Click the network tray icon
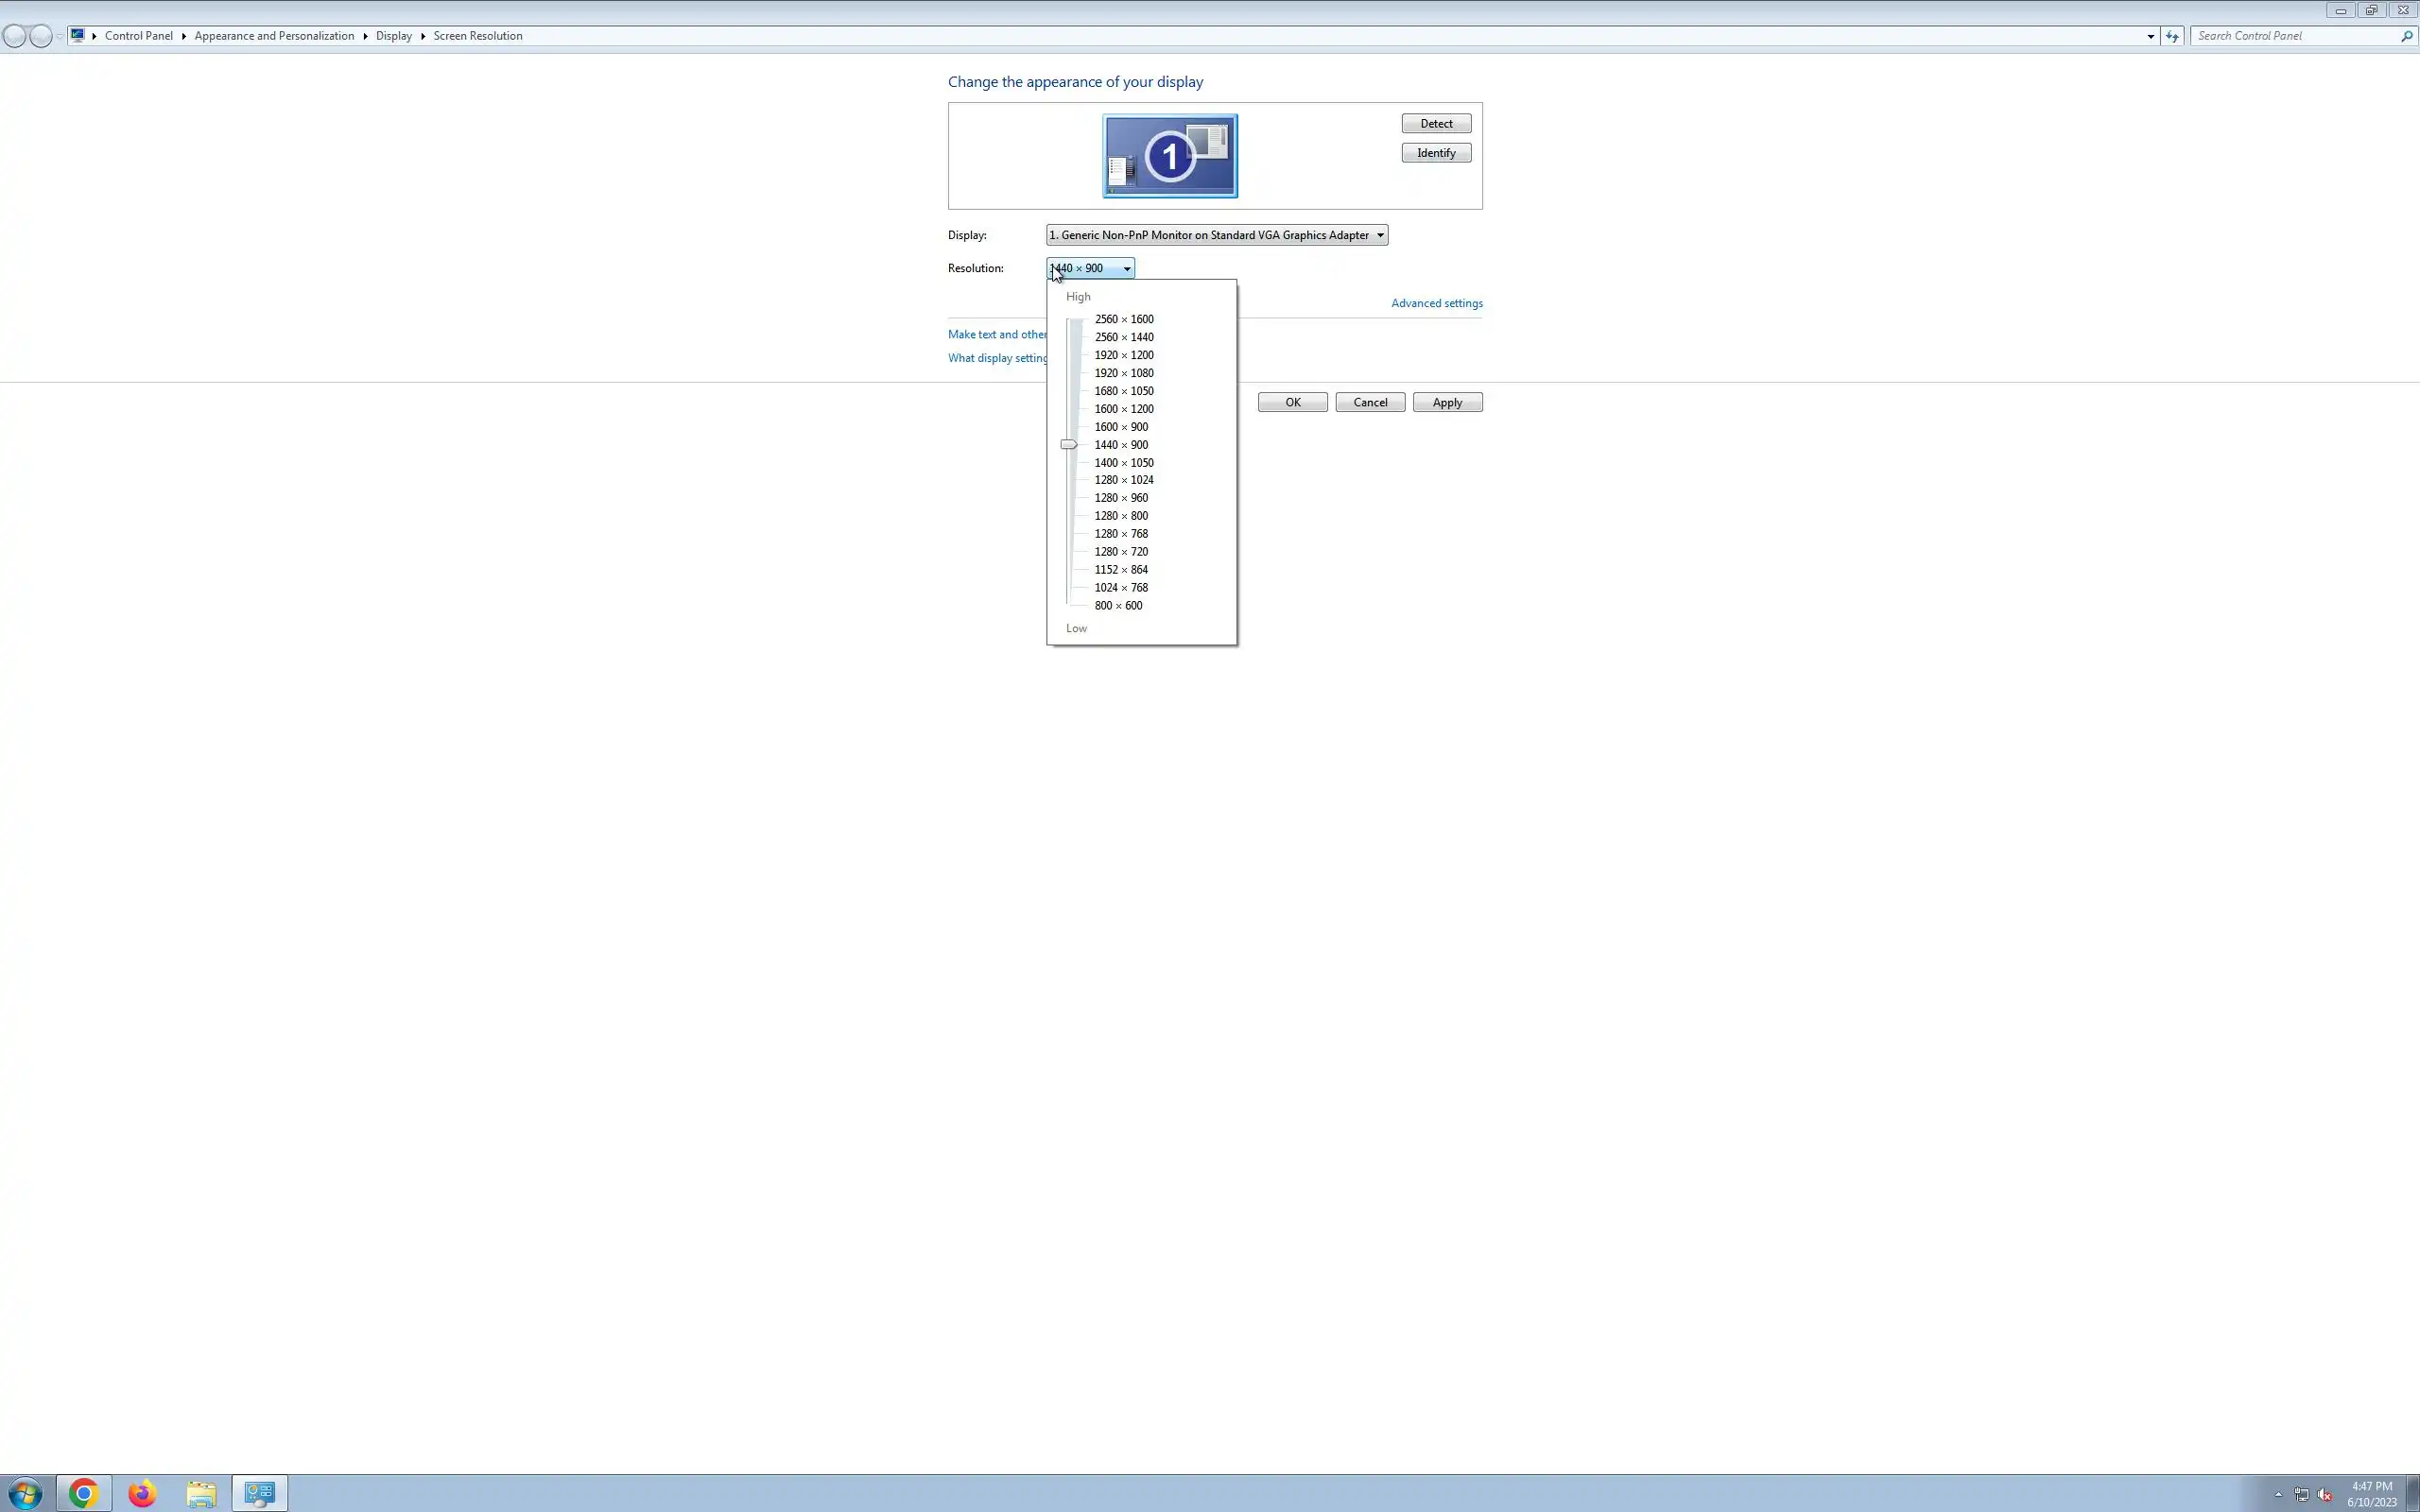 click(2301, 1495)
